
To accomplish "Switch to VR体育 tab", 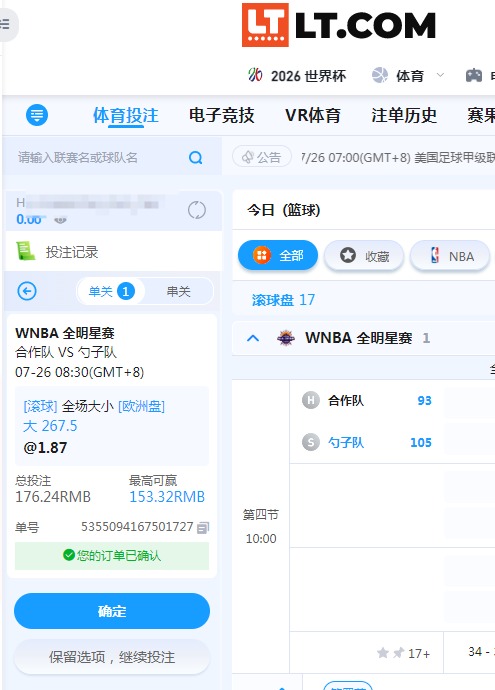I will (312, 115).
